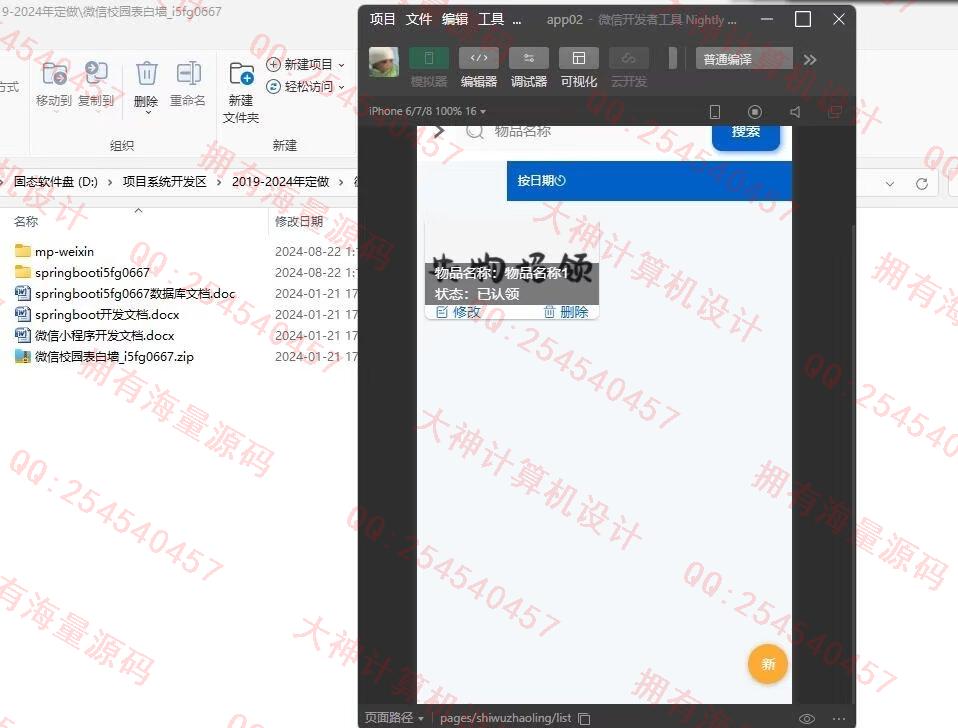The image size is (958, 728).
Task: Toggle the 编辑器 editor panel button
Action: 479,67
